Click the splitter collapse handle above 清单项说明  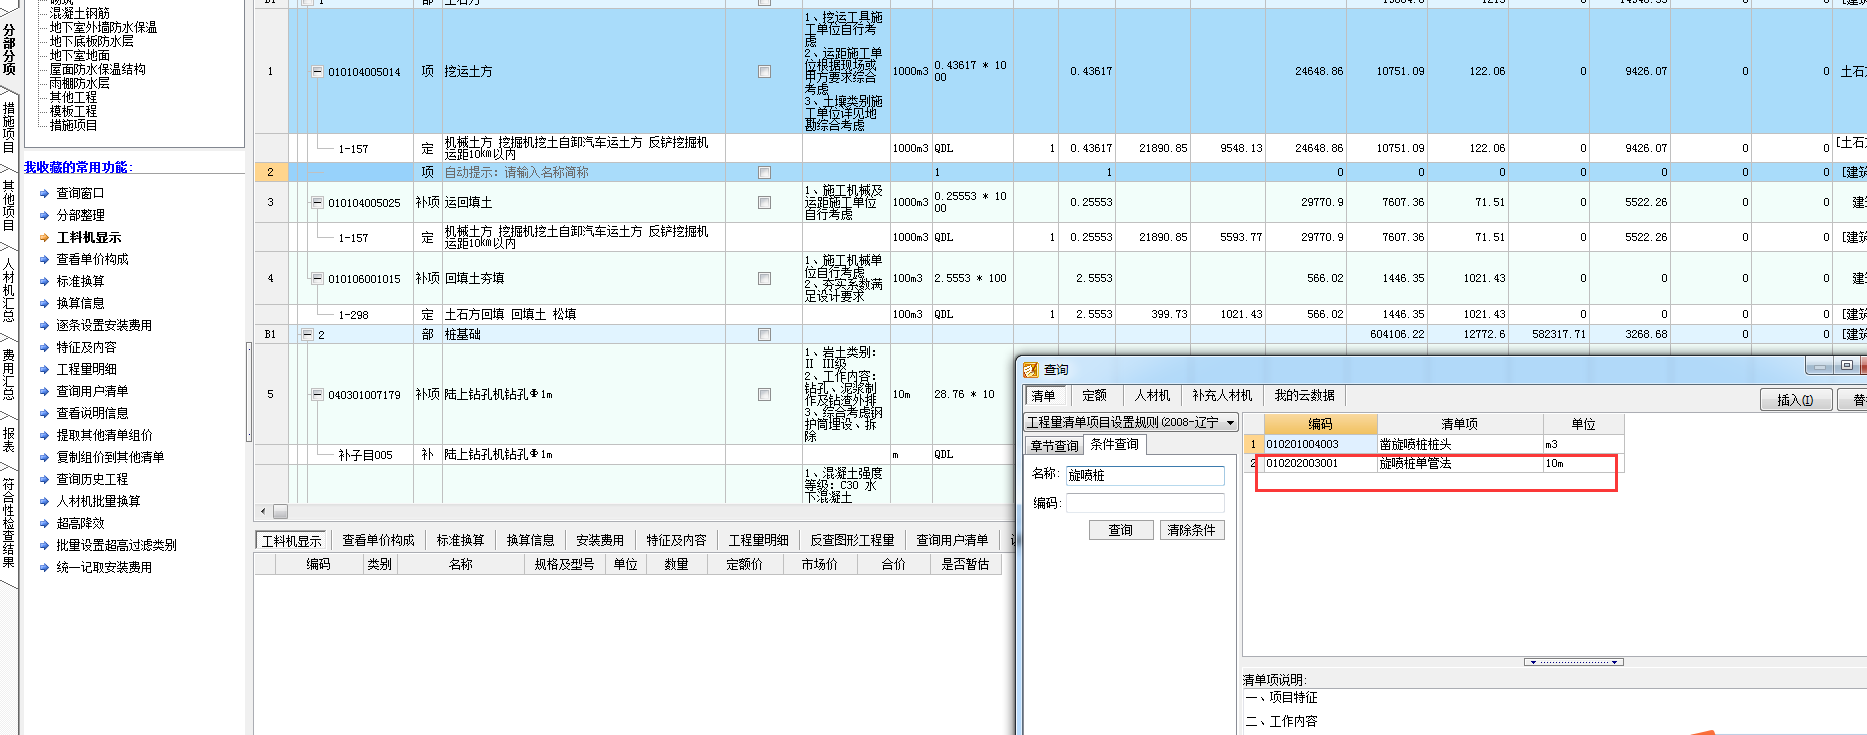pyautogui.click(x=1573, y=662)
